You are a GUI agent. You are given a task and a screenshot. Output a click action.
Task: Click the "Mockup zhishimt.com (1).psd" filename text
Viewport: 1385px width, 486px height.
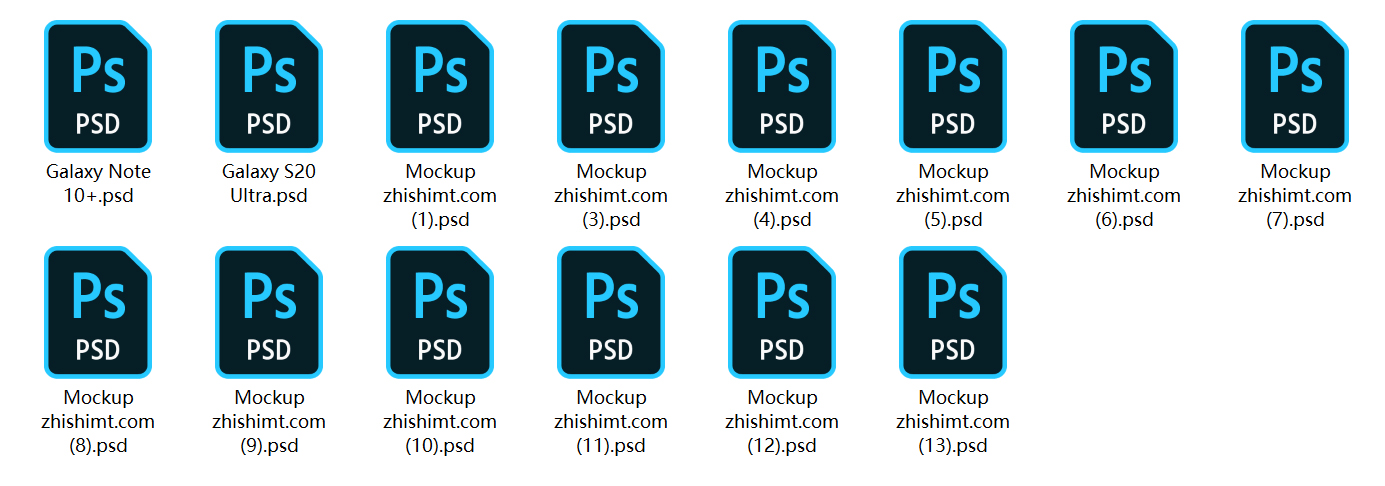coord(440,196)
